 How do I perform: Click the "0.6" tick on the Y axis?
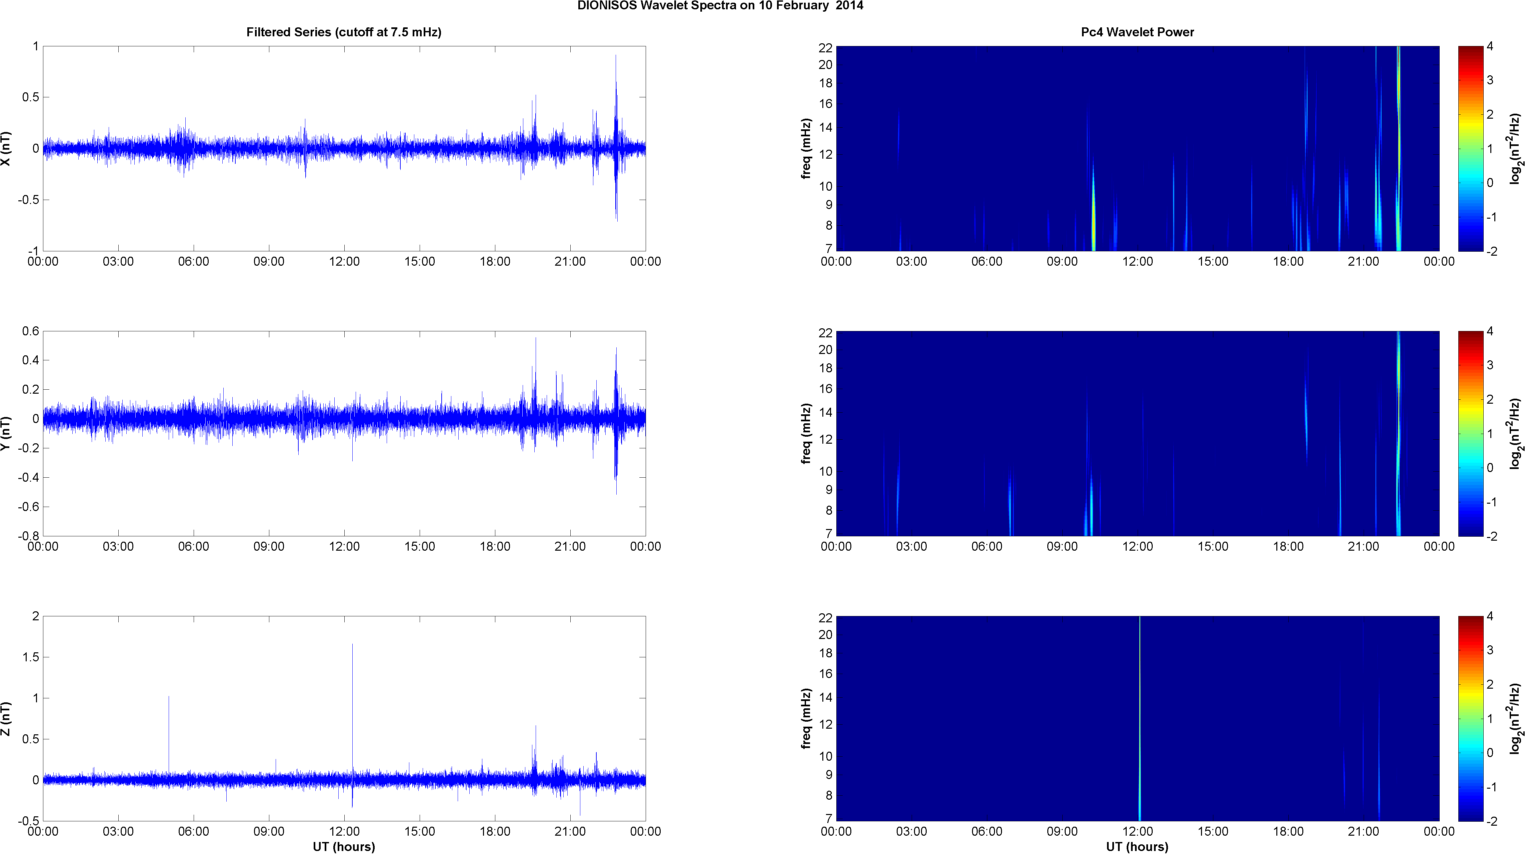click(31, 331)
